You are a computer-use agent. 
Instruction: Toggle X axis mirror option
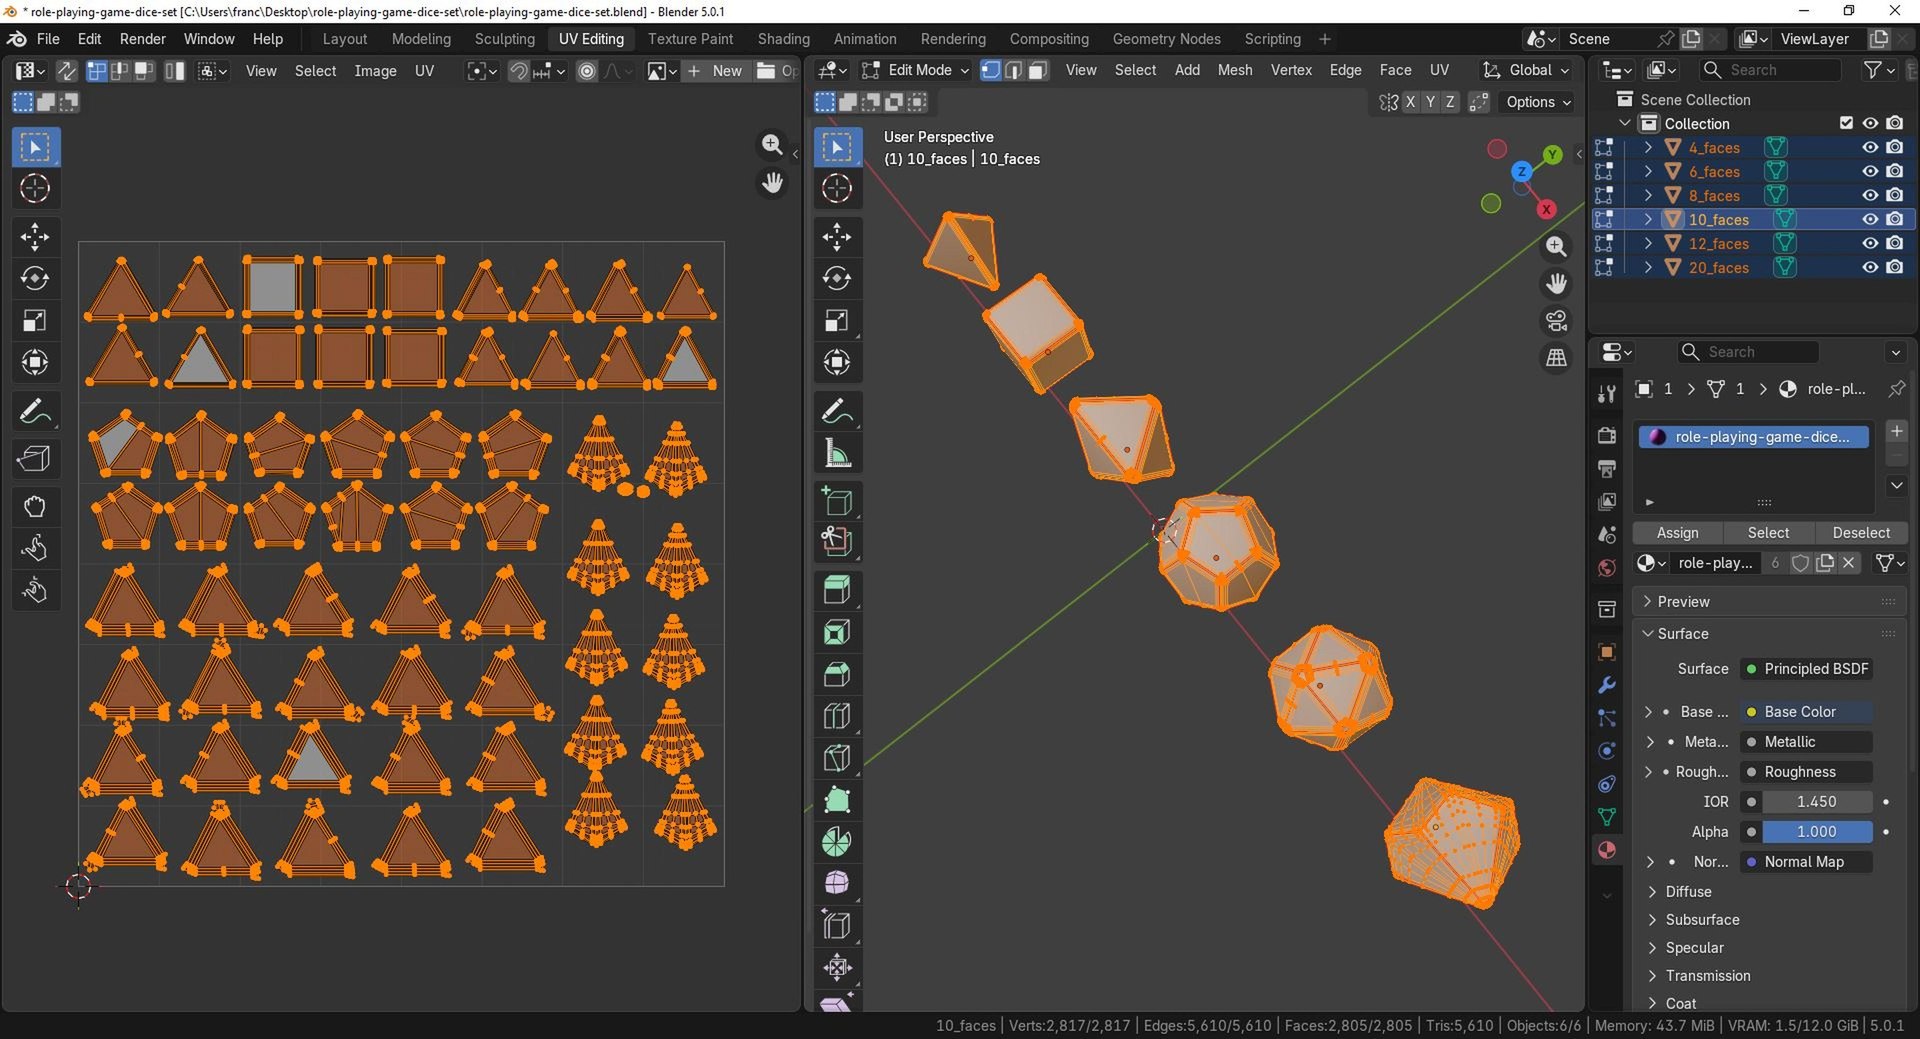[1410, 102]
